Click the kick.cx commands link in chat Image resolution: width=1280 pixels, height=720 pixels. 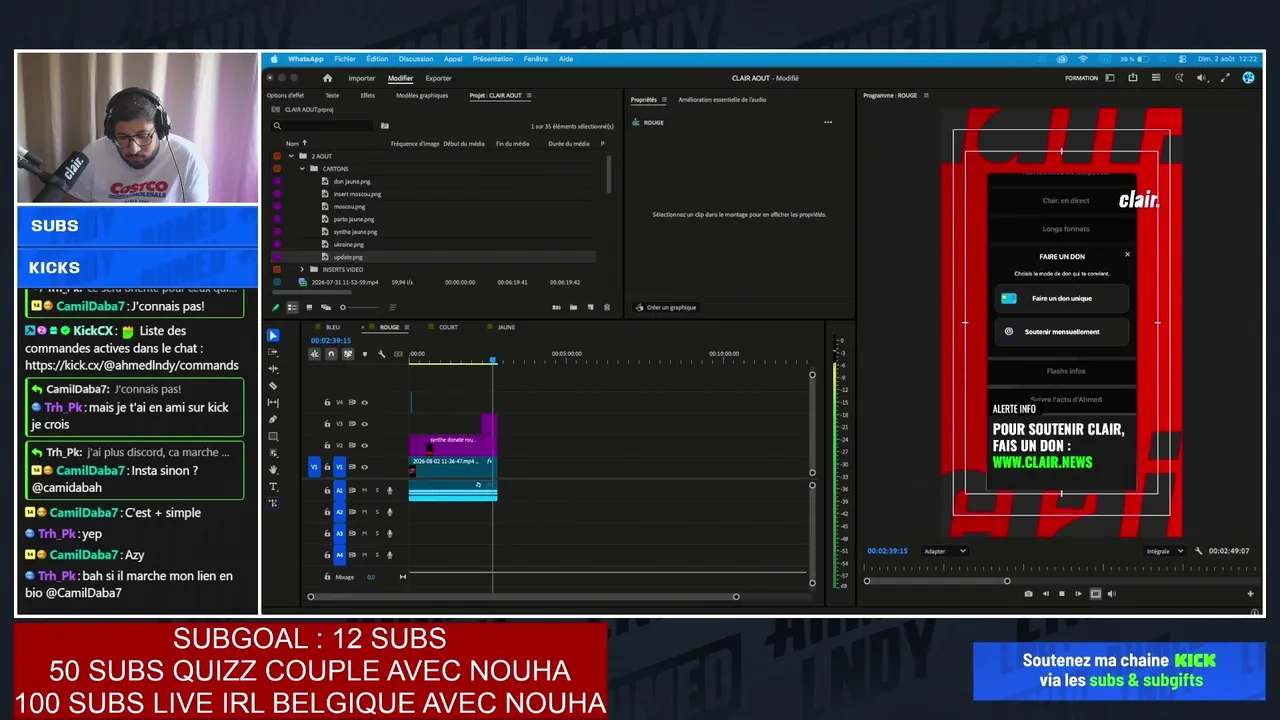[x=132, y=366]
